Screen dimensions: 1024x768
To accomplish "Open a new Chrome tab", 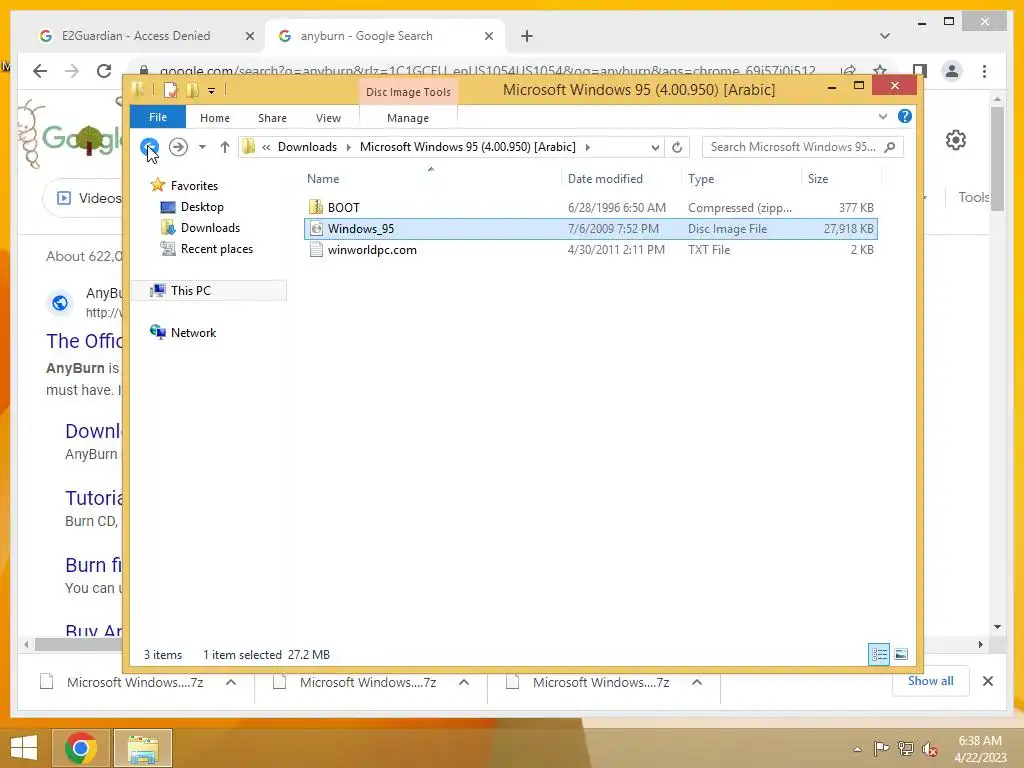I will tap(527, 36).
